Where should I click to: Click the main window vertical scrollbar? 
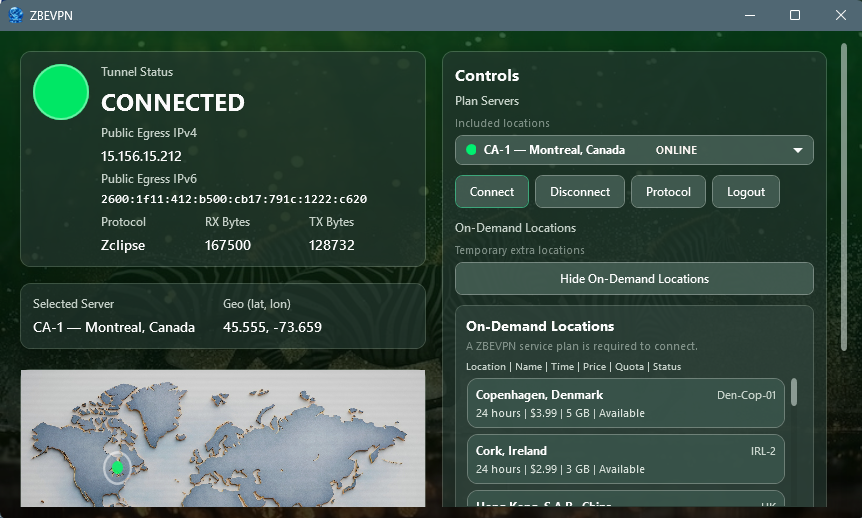click(844, 197)
